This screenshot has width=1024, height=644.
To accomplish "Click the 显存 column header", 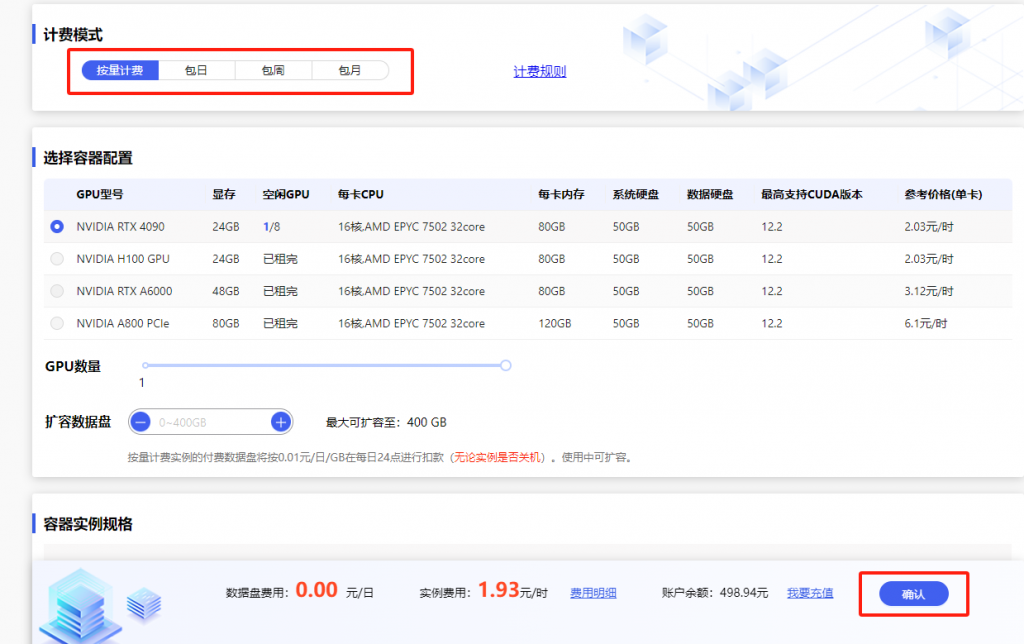I will 223,194.
